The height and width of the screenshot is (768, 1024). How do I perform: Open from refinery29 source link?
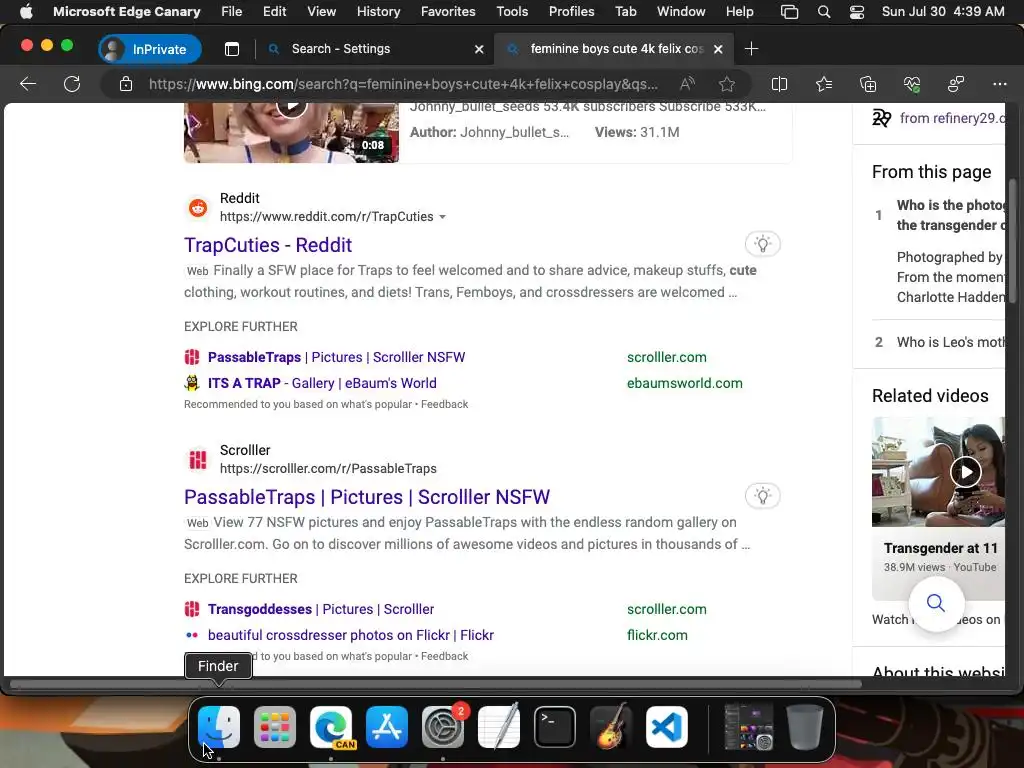coord(952,118)
